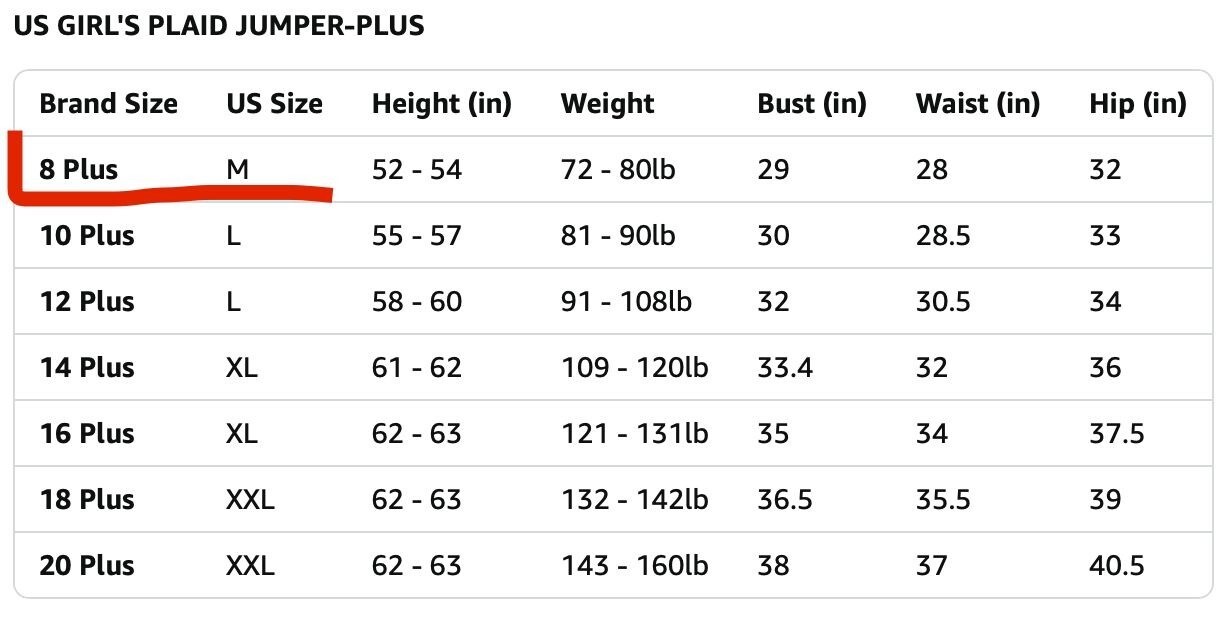1228x636 pixels.
Task: Click the 143 - 160lb weight cell
Action: point(635,566)
